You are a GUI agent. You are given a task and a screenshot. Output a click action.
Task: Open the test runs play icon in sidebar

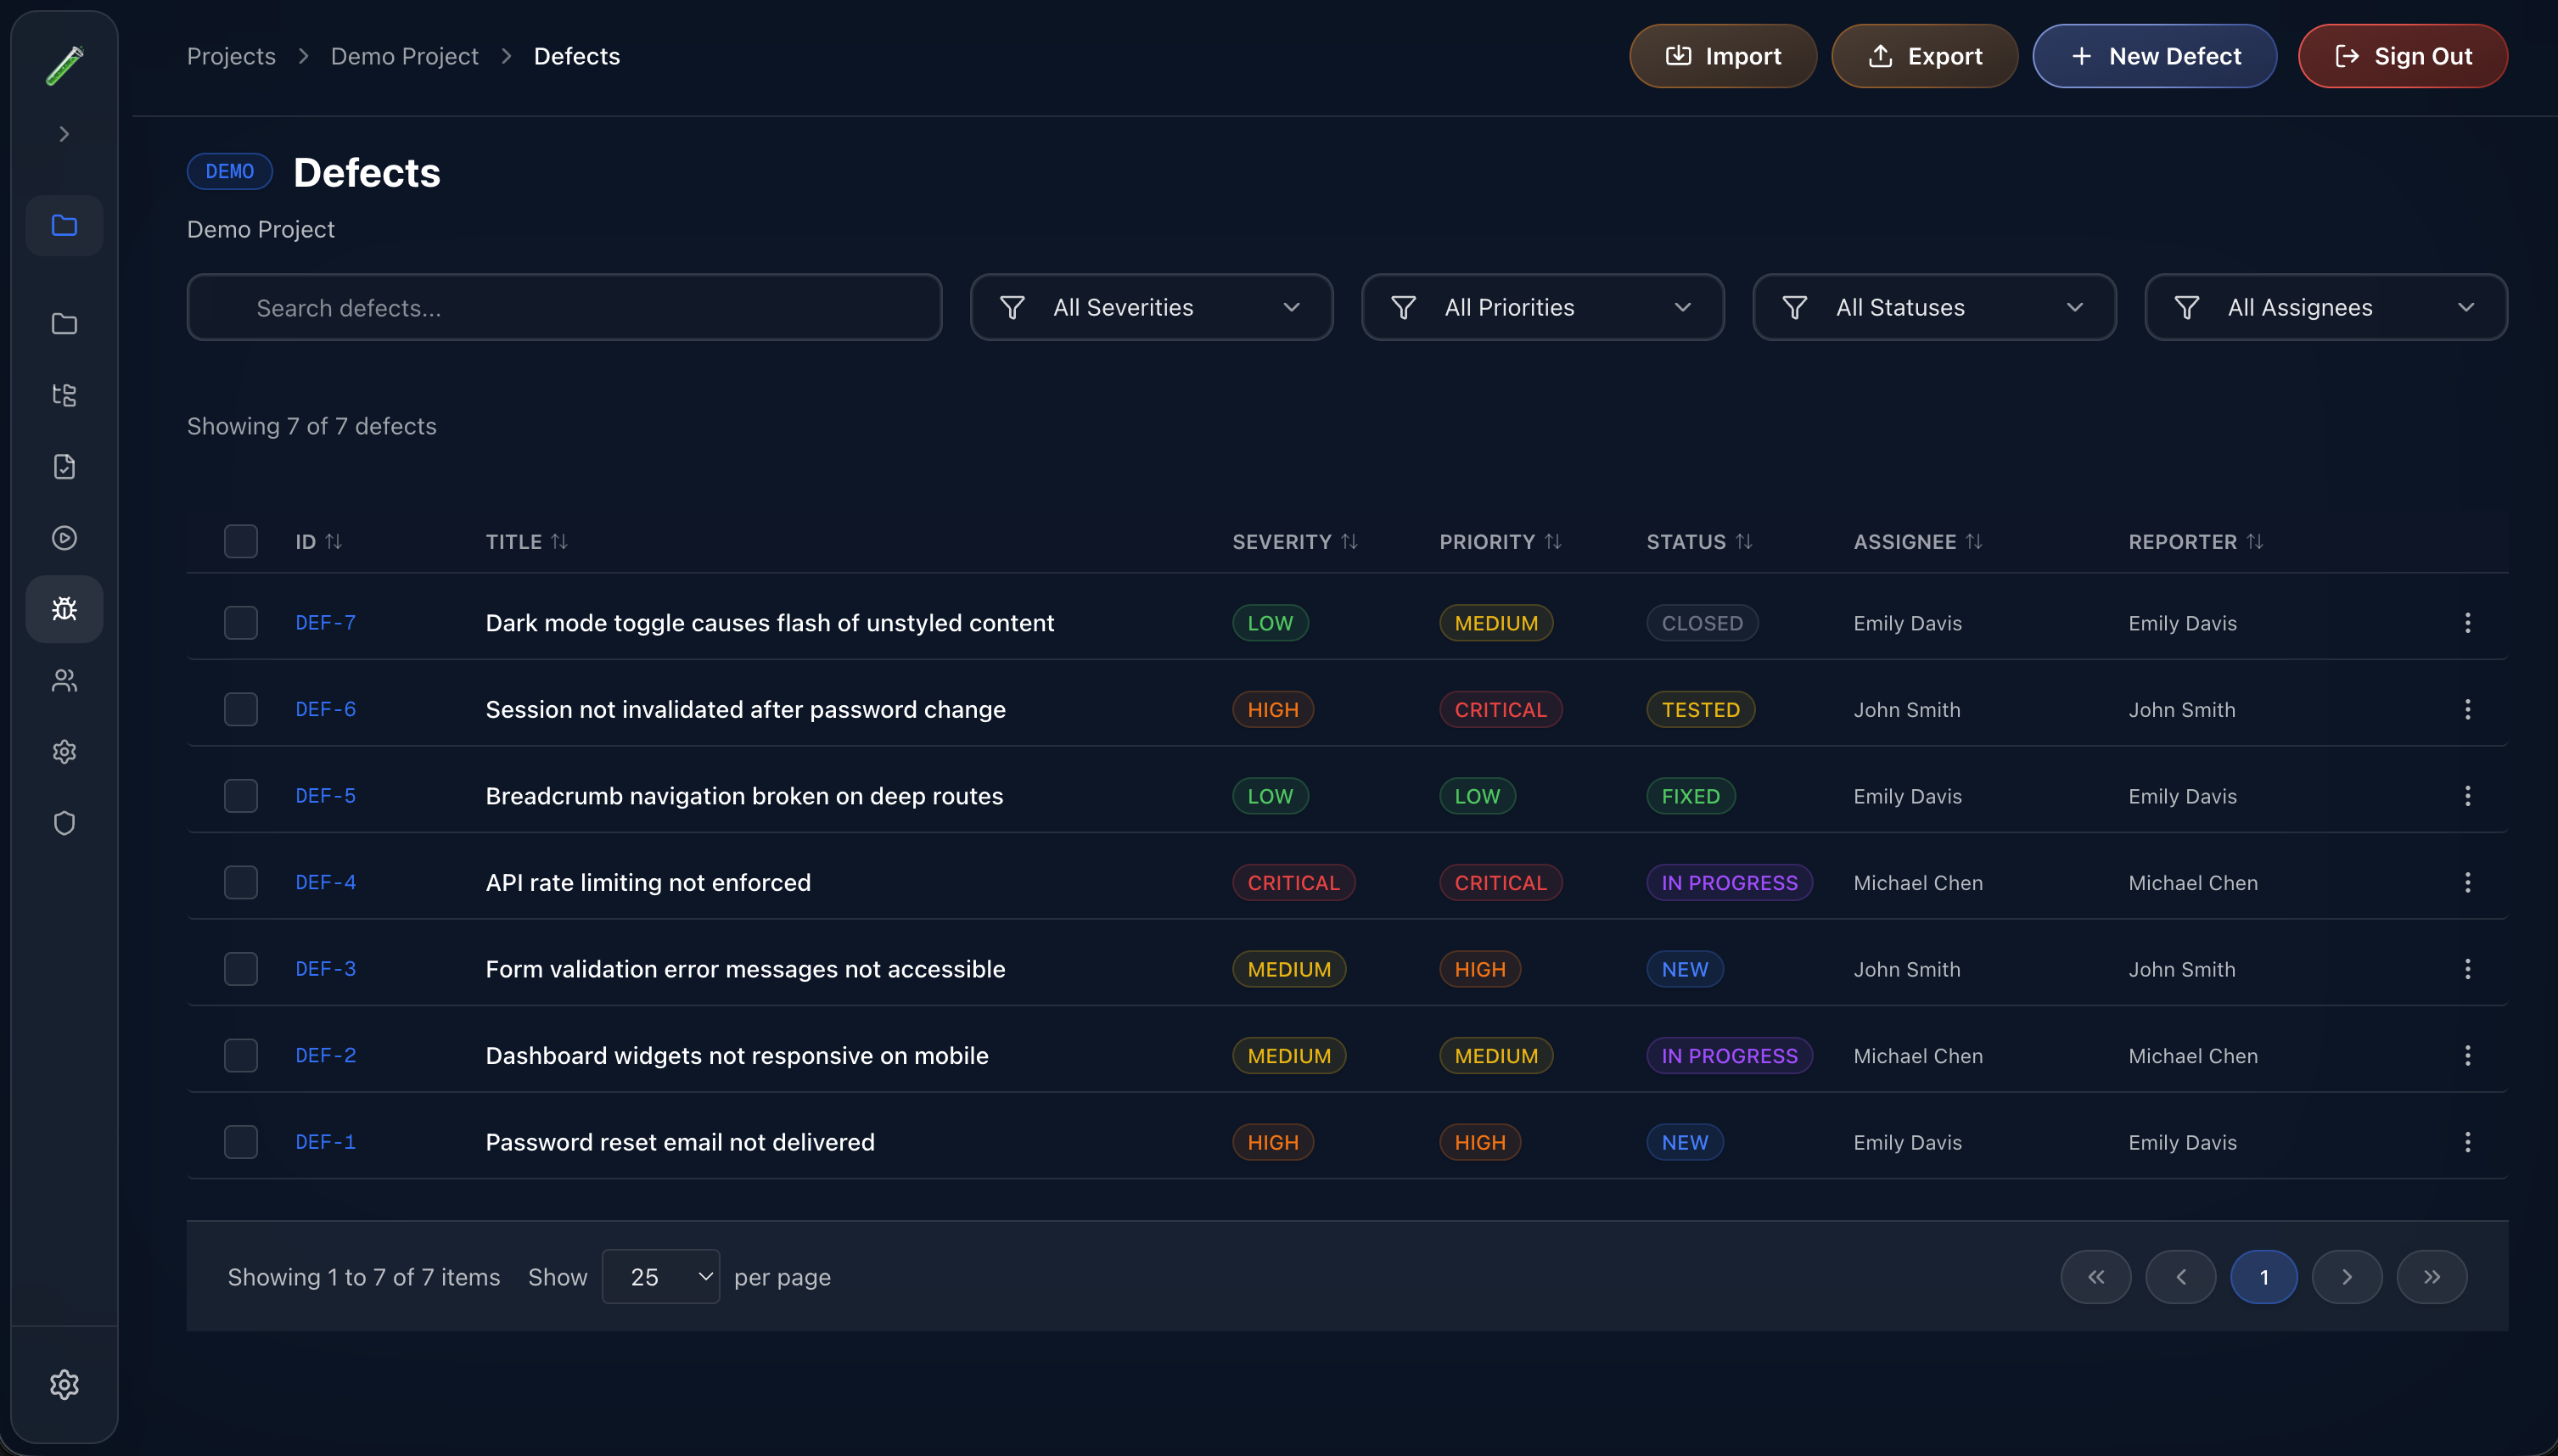pyautogui.click(x=64, y=537)
